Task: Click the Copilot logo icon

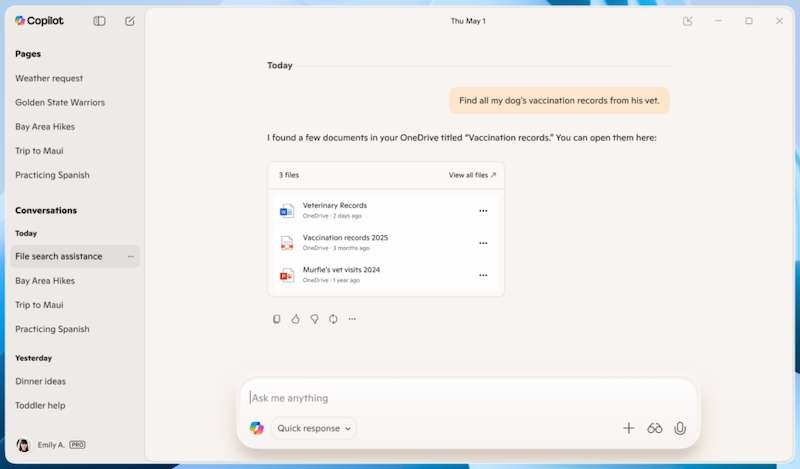Action: point(20,20)
